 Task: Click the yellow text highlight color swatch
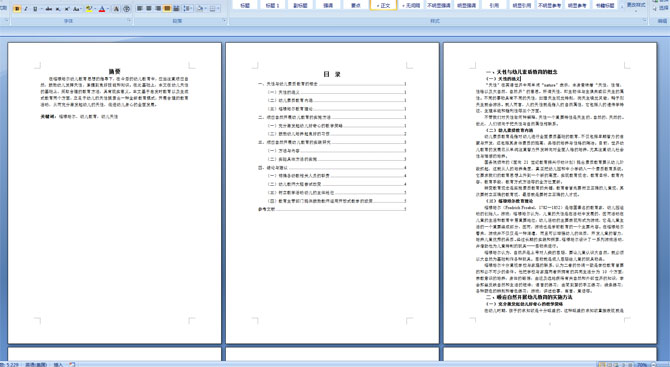89,9
